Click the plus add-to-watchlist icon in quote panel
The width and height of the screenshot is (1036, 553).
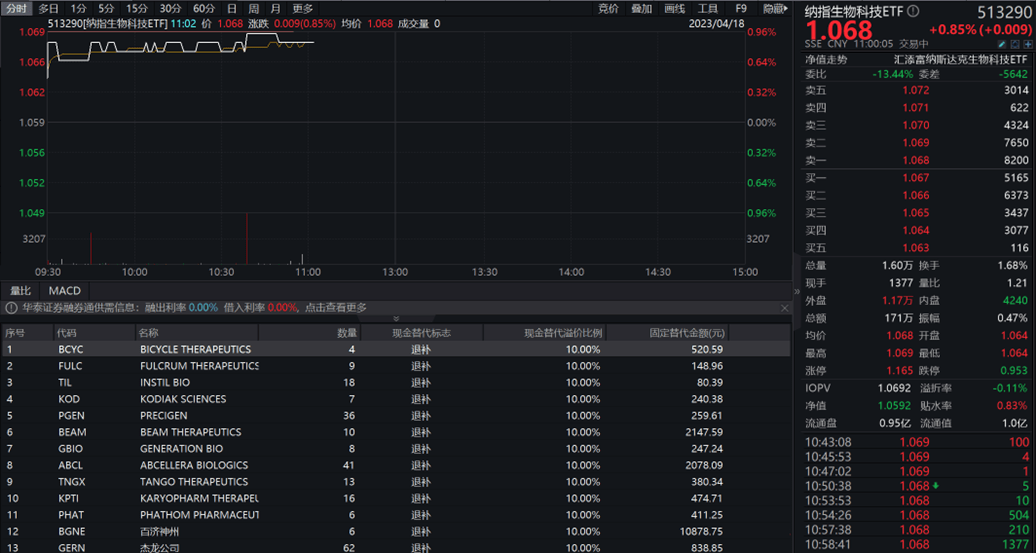[1028, 44]
